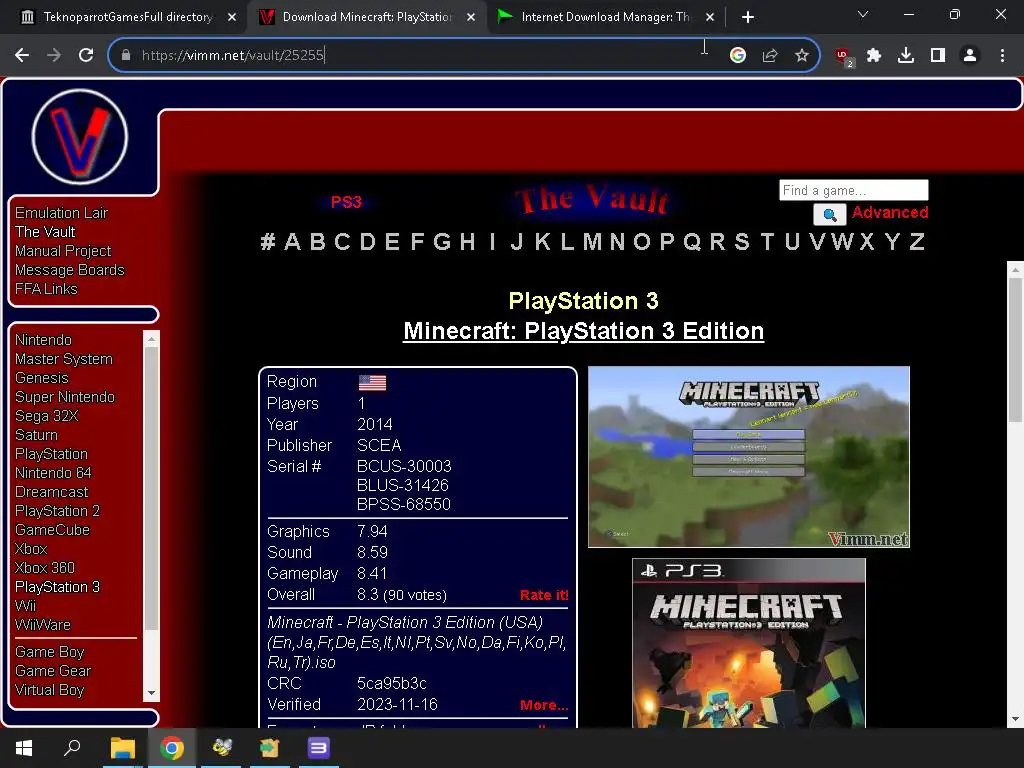Viewport: 1024px width, 768px height.
Task: Click the PS3 label next to The Vault
Action: (x=346, y=202)
